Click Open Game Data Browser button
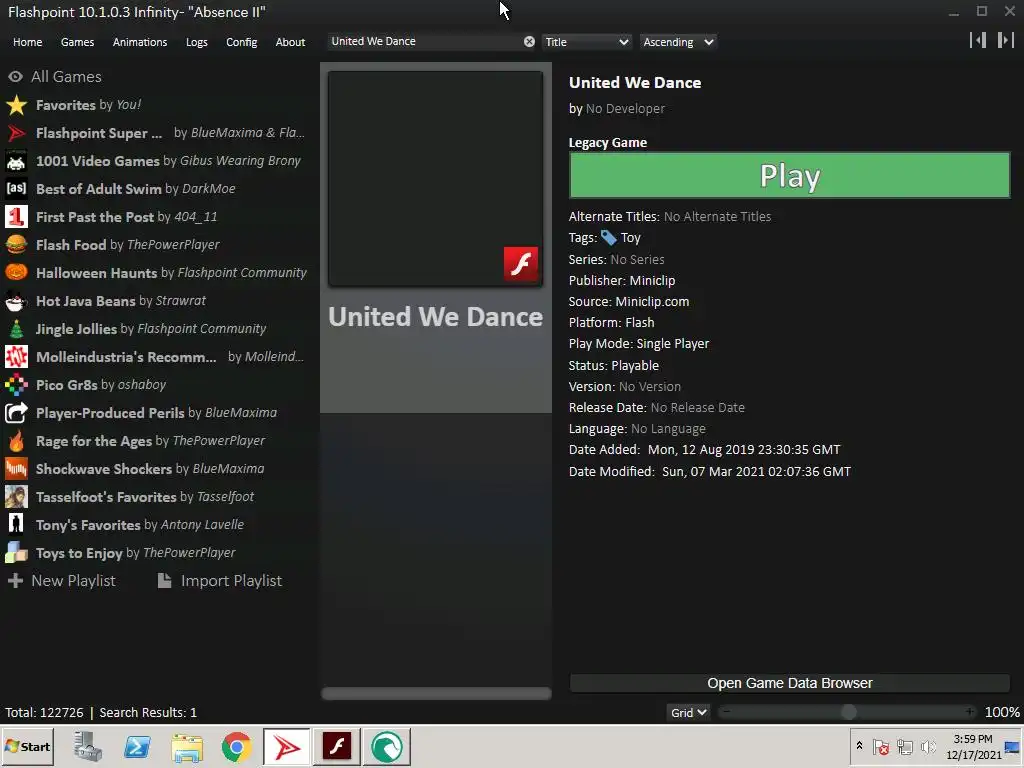The image size is (1024, 768). (x=790, y=683)
